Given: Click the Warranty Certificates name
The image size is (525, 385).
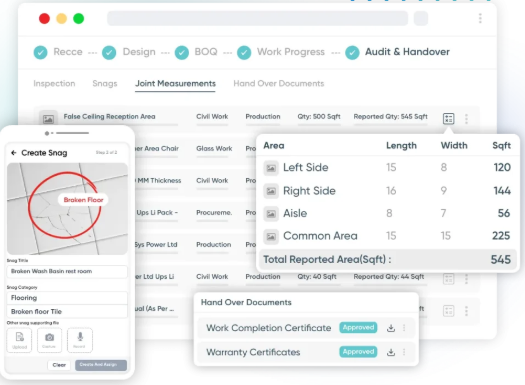Looking at the screenshot, I should coord(253,352).
